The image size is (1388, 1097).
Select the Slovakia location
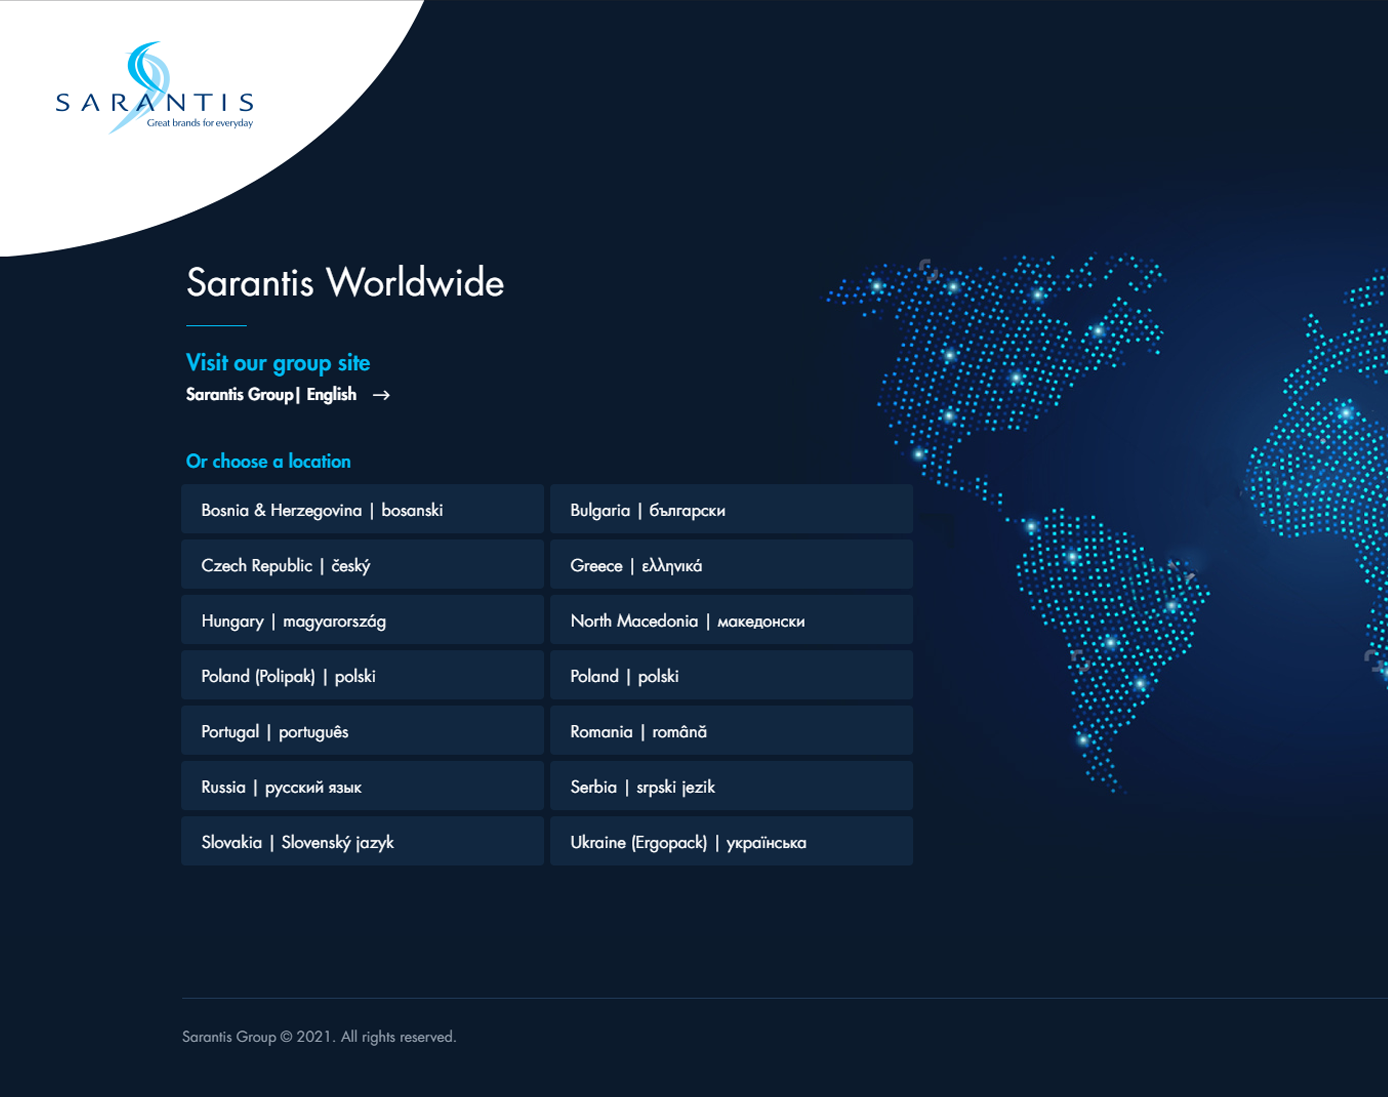362,841
